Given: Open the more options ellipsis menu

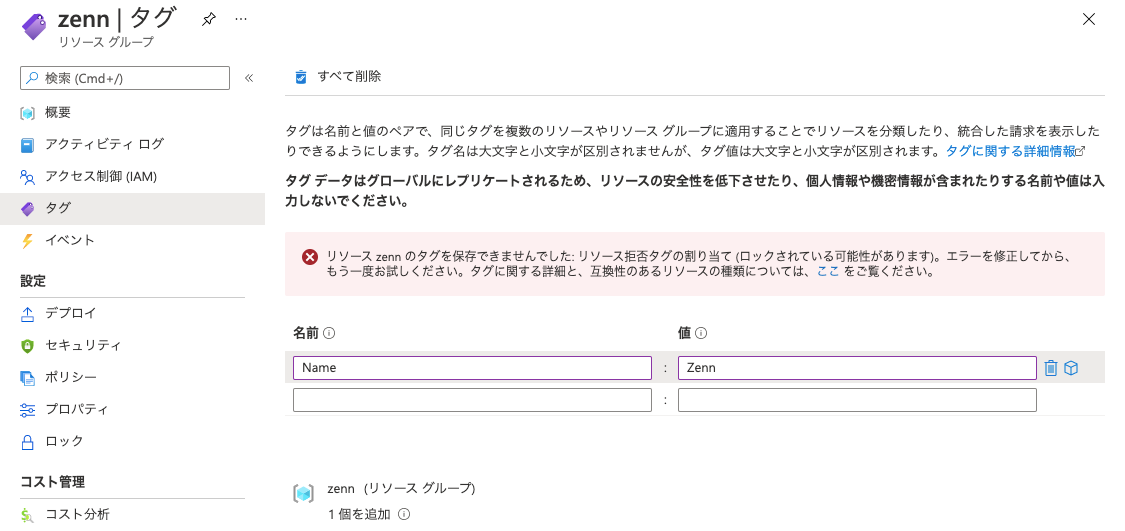Looking at the screenshot, I should click(x=241, y=19).
